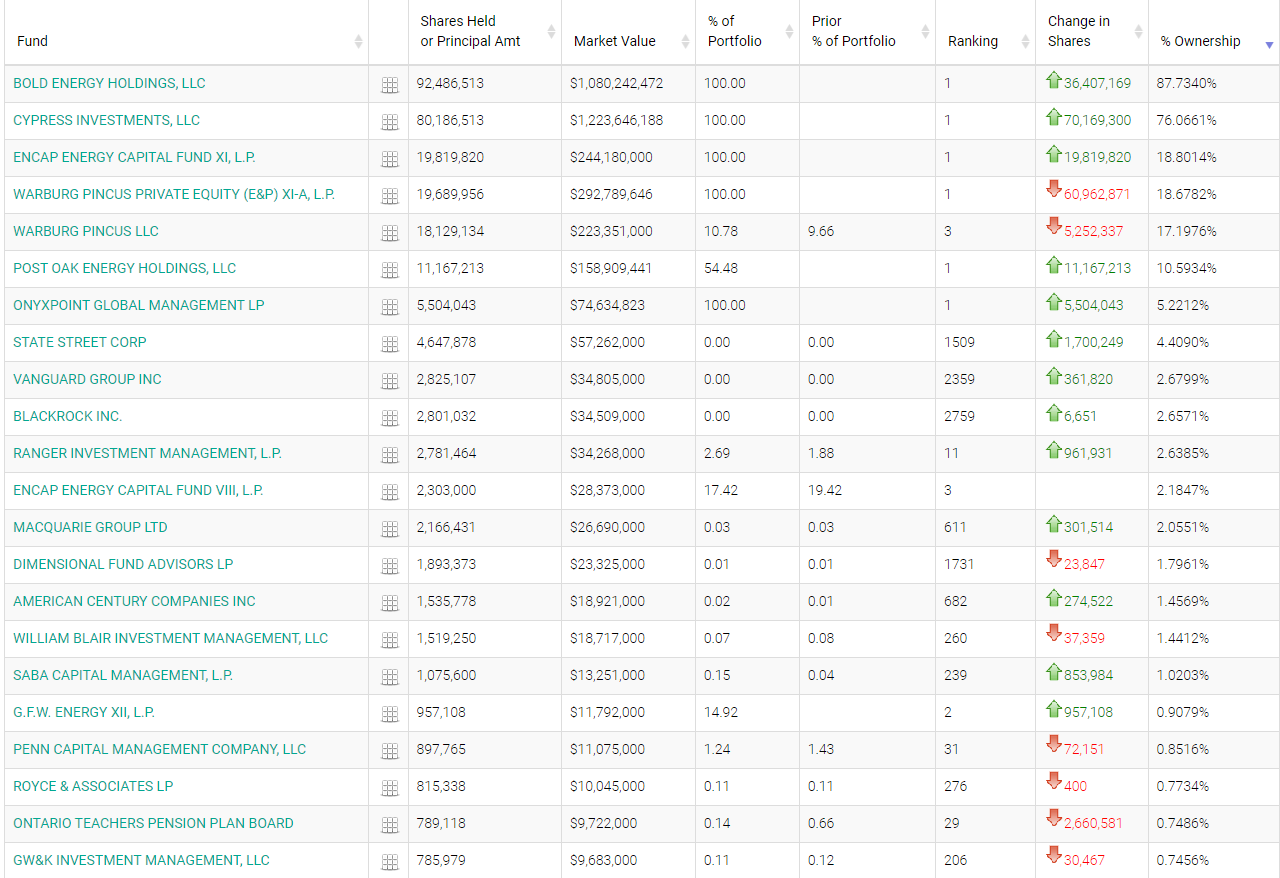The width and height of the screenshot is (1280, 878).
Task: Open grid icon for Dimensional Fund Advisors row
Action: point(390,566)
